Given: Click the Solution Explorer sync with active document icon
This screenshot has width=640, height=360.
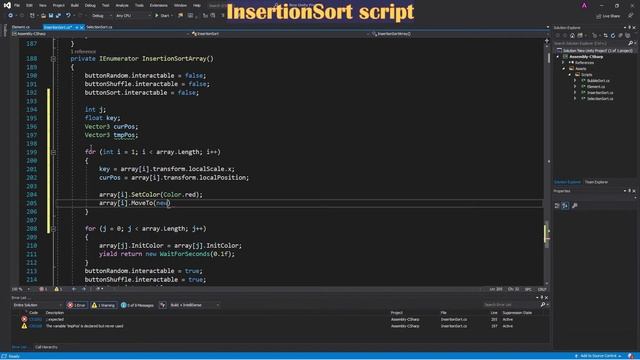Looking at the screenshot, I should 605,36.
